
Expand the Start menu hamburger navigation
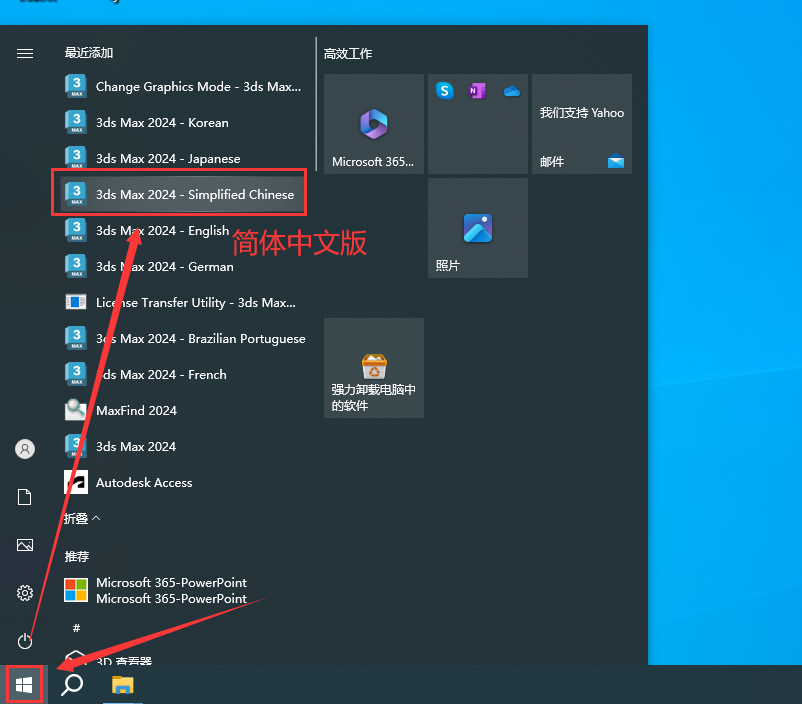[x=25, y=53]
